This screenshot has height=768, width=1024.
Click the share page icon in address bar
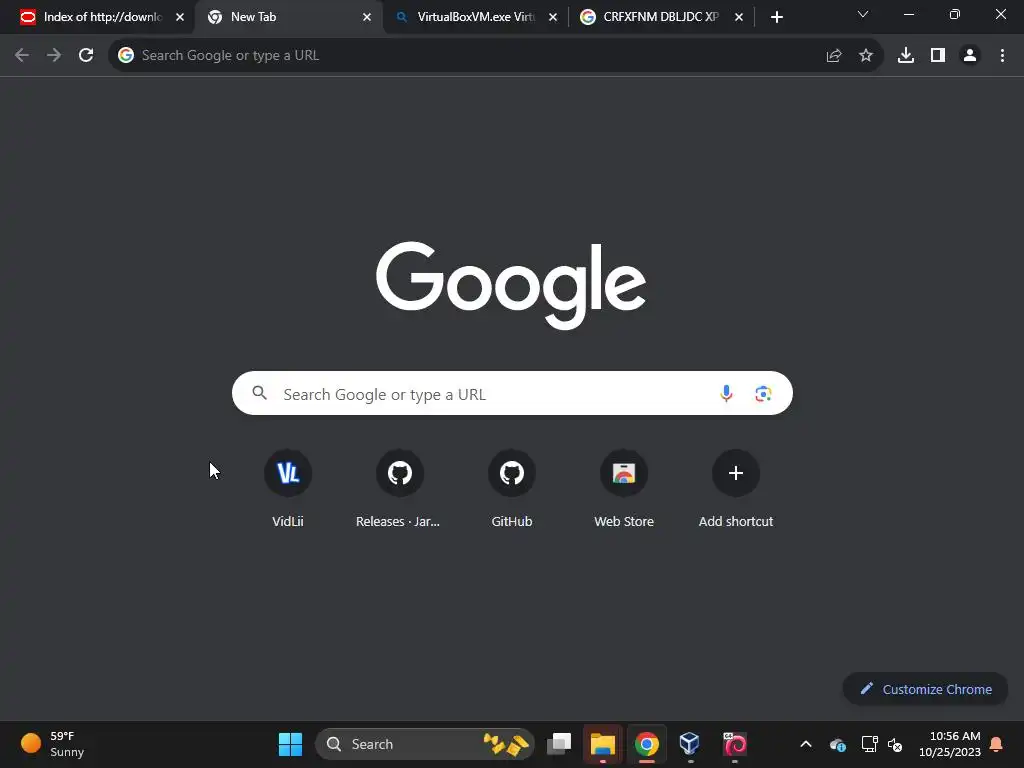point(834,56)
